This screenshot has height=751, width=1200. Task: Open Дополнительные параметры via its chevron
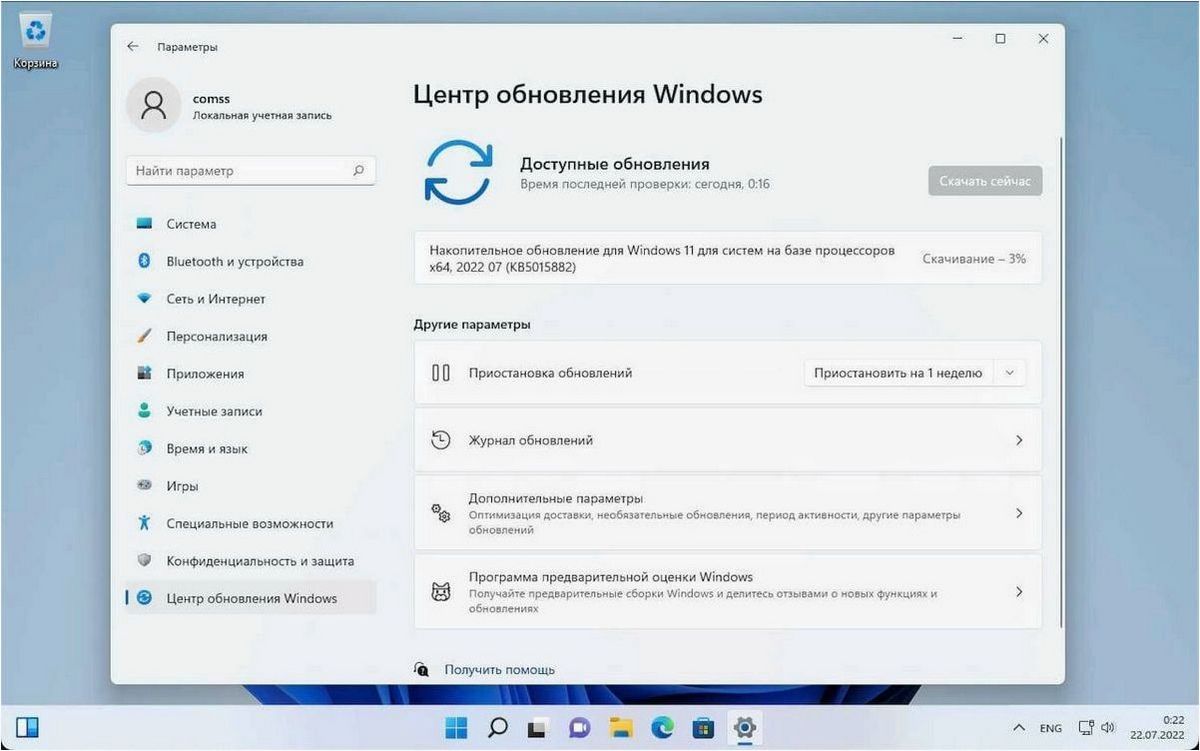(x=1019, y=513)
